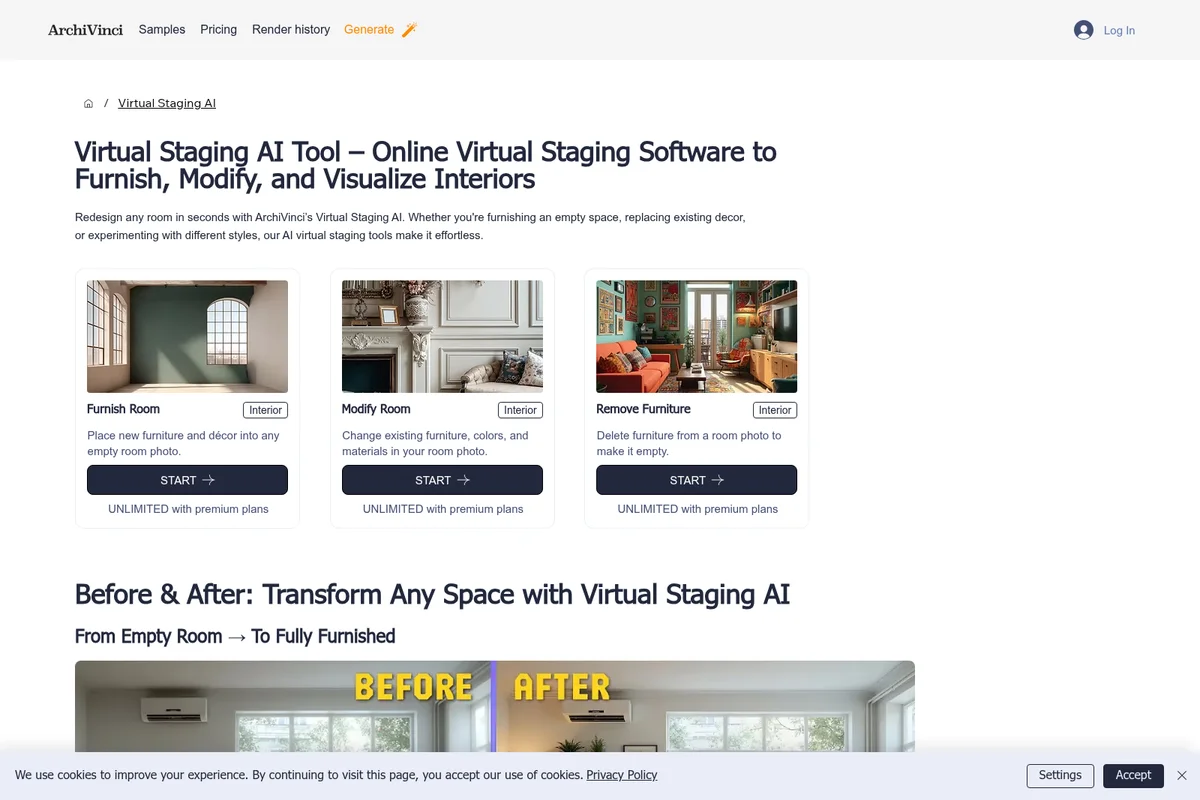Click the ArchiVinci logo
The height and width of the screenshot is (800, 1200).
click(x=85, y=30)
